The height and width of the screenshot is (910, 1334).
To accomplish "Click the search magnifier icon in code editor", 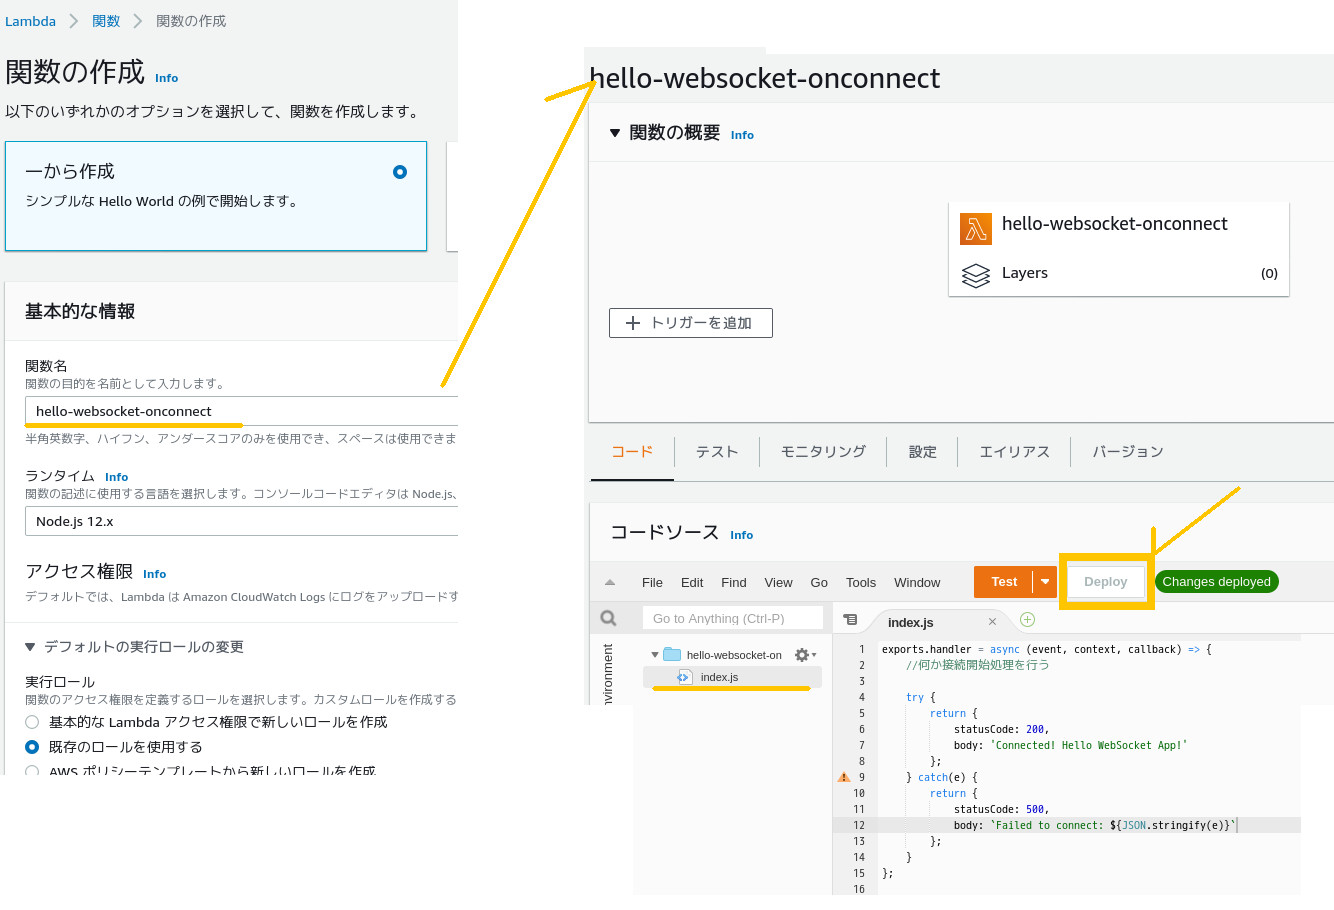I will click(x=608, y=618).
